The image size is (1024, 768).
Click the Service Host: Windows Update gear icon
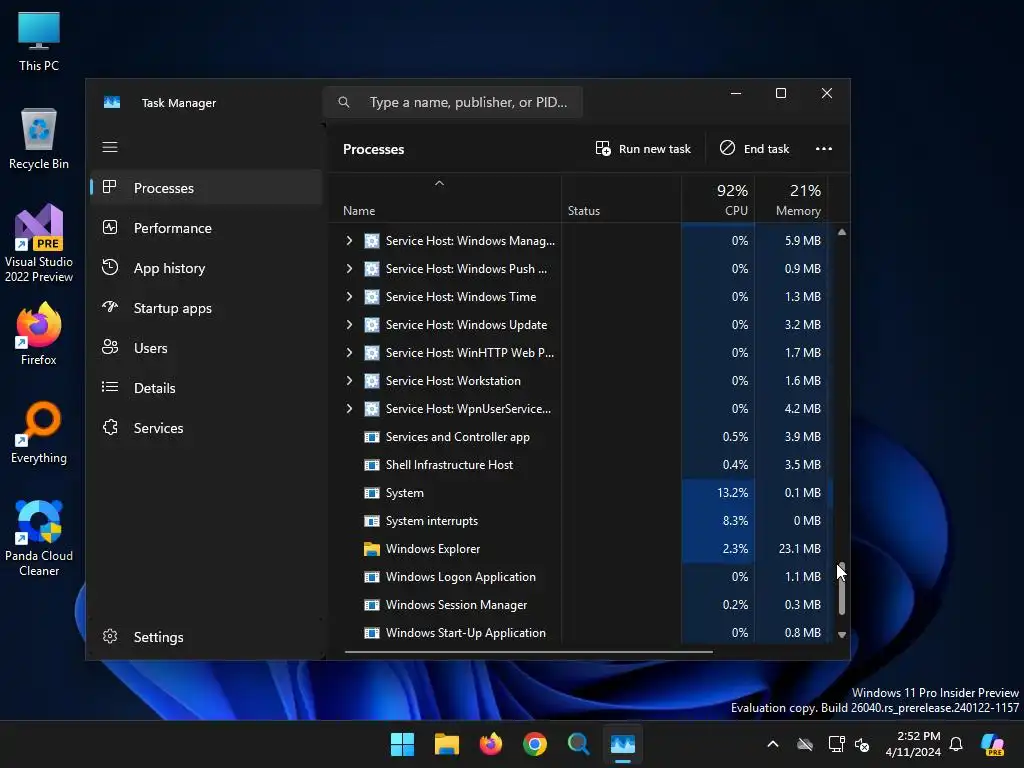coord(372,325)
